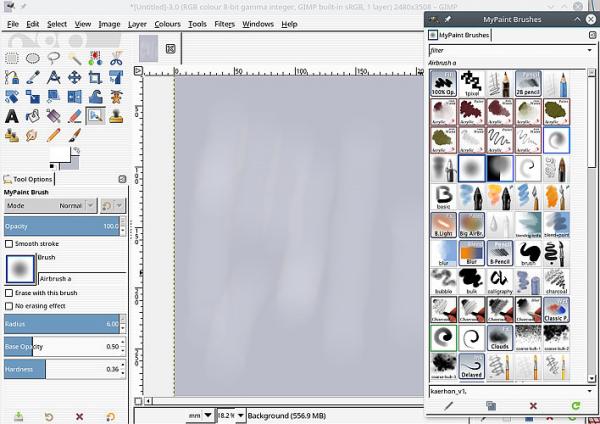Open the Filters menu

pos(224,24)
